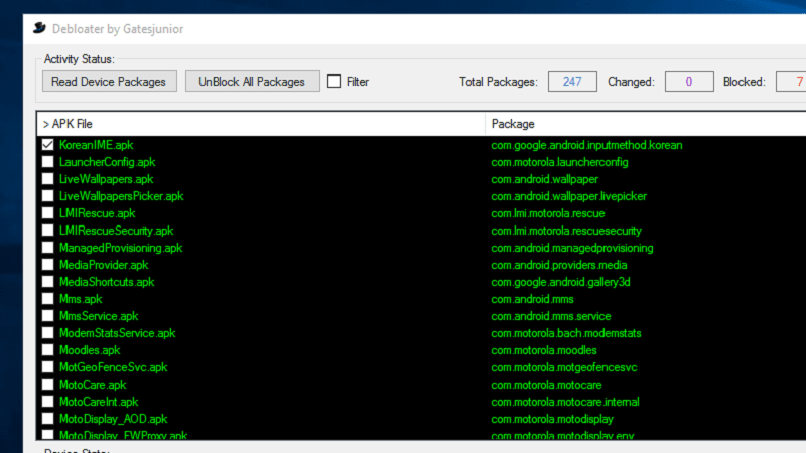This screenshot has height=453, width=806.
Task: Select the Moodles.apk file name
Action: (x=89, y=350)
